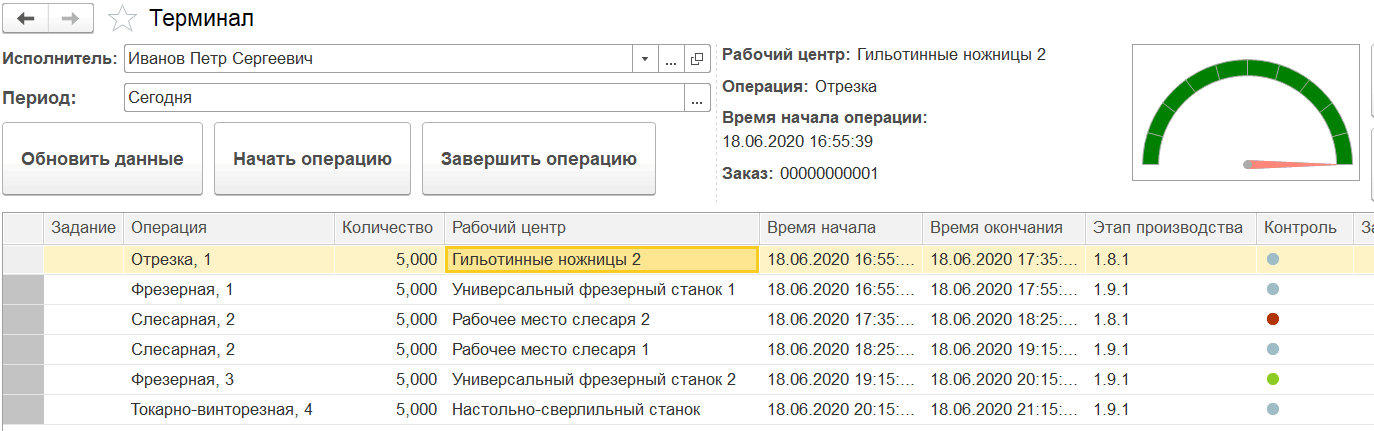
Task: Sort table by Операция column header
Action: (x=230, y=228)
